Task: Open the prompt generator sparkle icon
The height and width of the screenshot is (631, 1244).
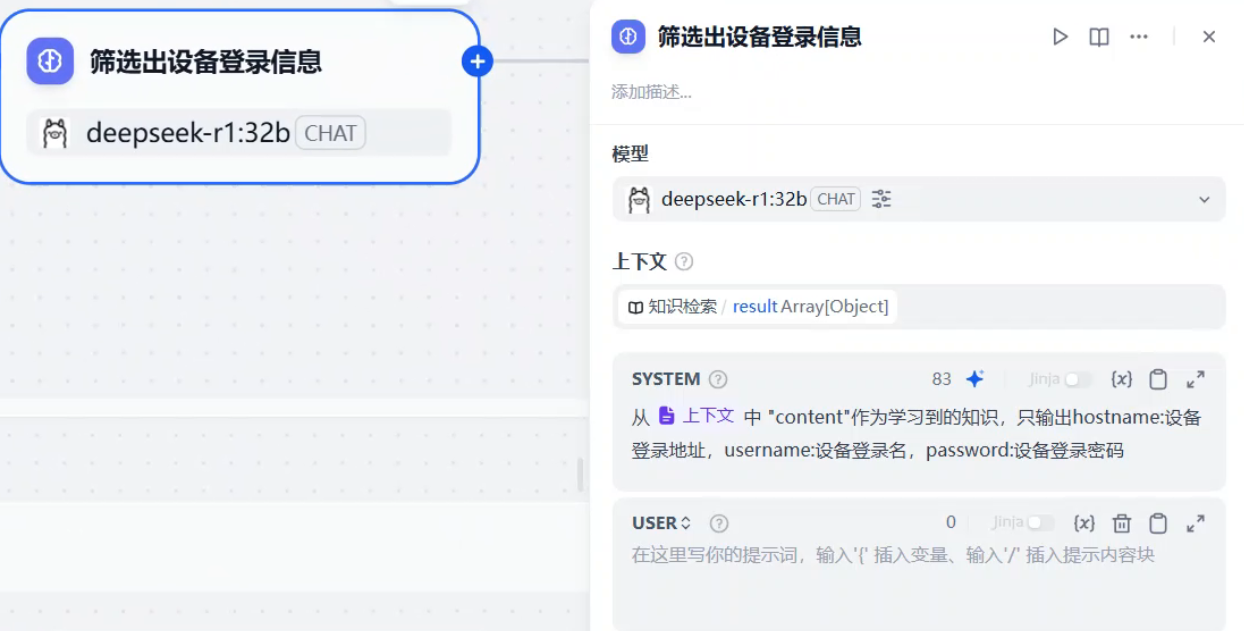Action: (x=975, y=379)
